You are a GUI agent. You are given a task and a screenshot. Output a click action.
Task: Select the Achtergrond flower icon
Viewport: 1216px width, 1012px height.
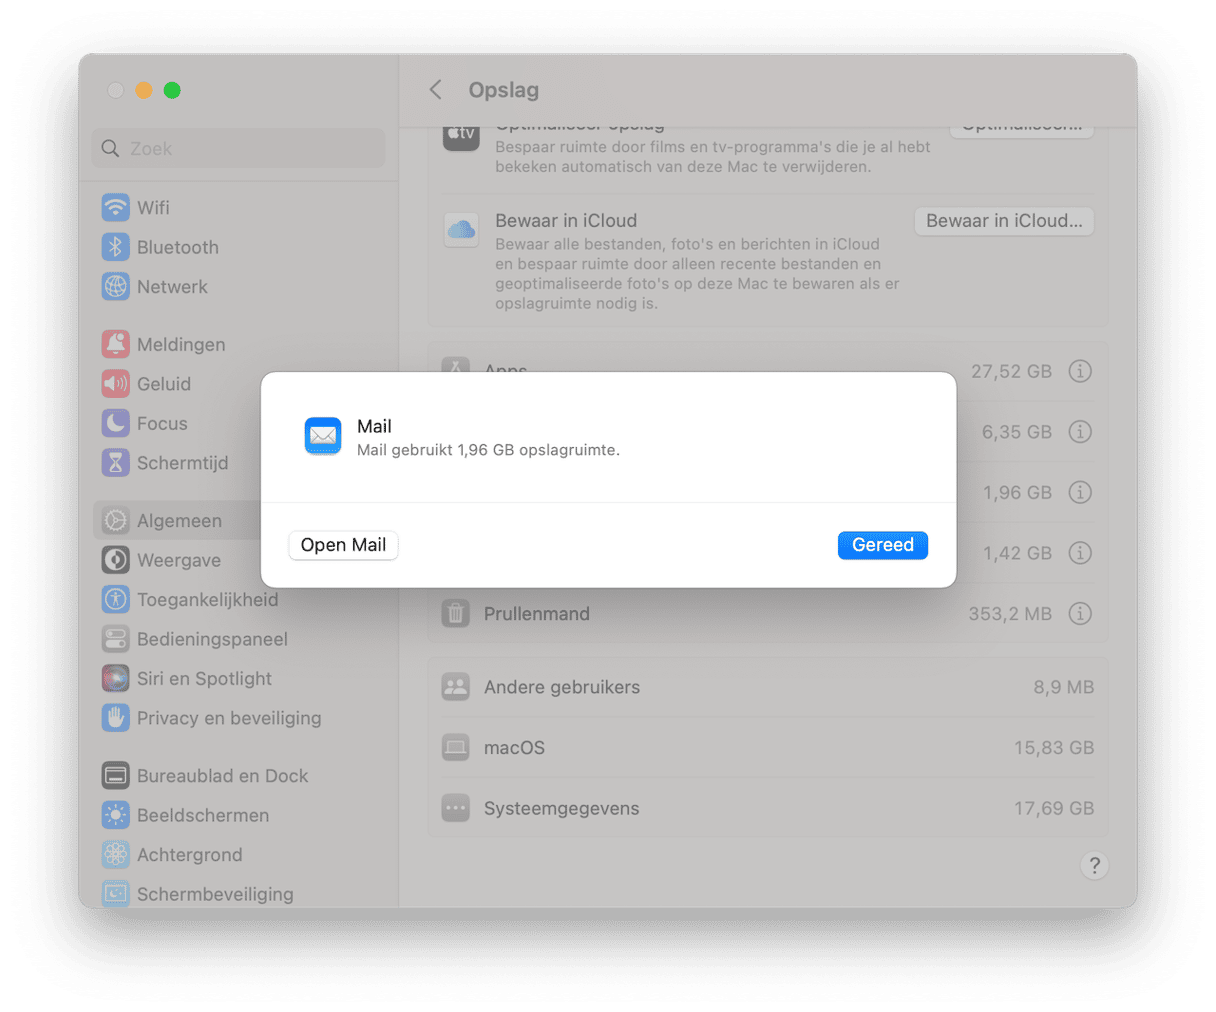tap(116, 854)
